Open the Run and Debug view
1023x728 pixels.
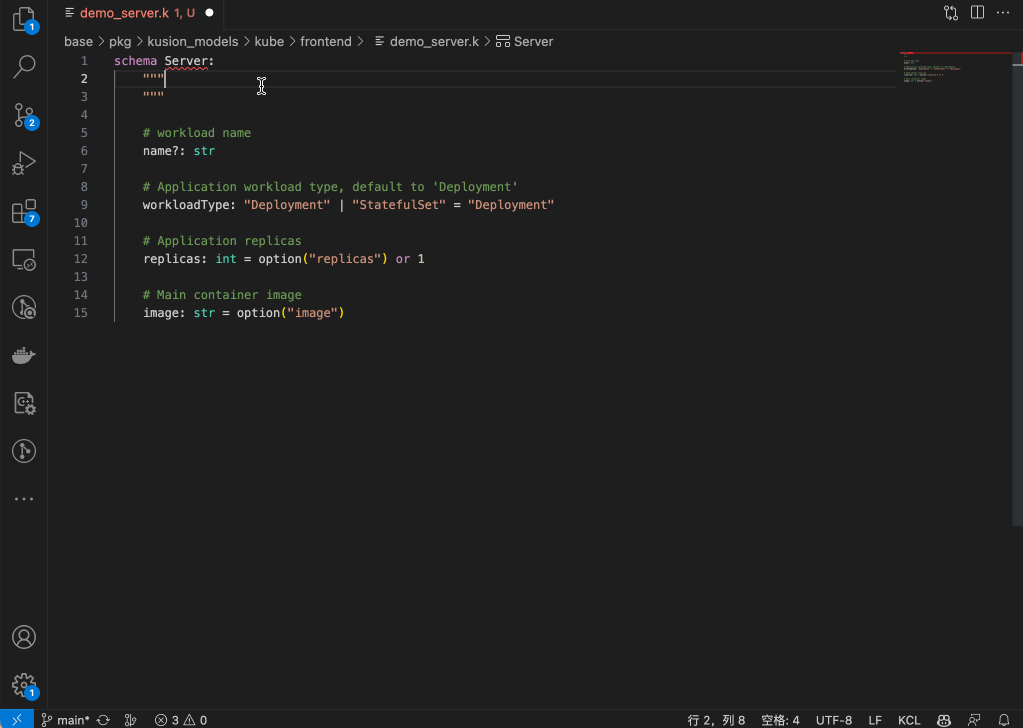click(x=23, y=163)
